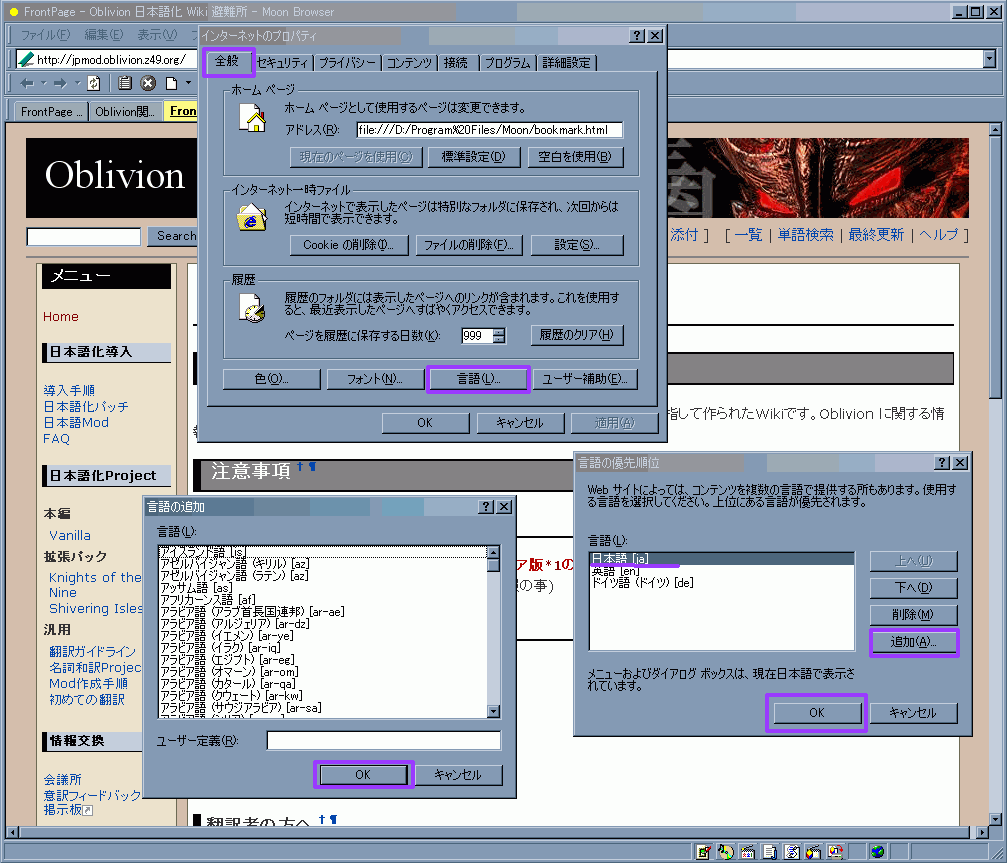
Task: Click the Back arrow in browser toolbar
Action: [x=27, y=83]
